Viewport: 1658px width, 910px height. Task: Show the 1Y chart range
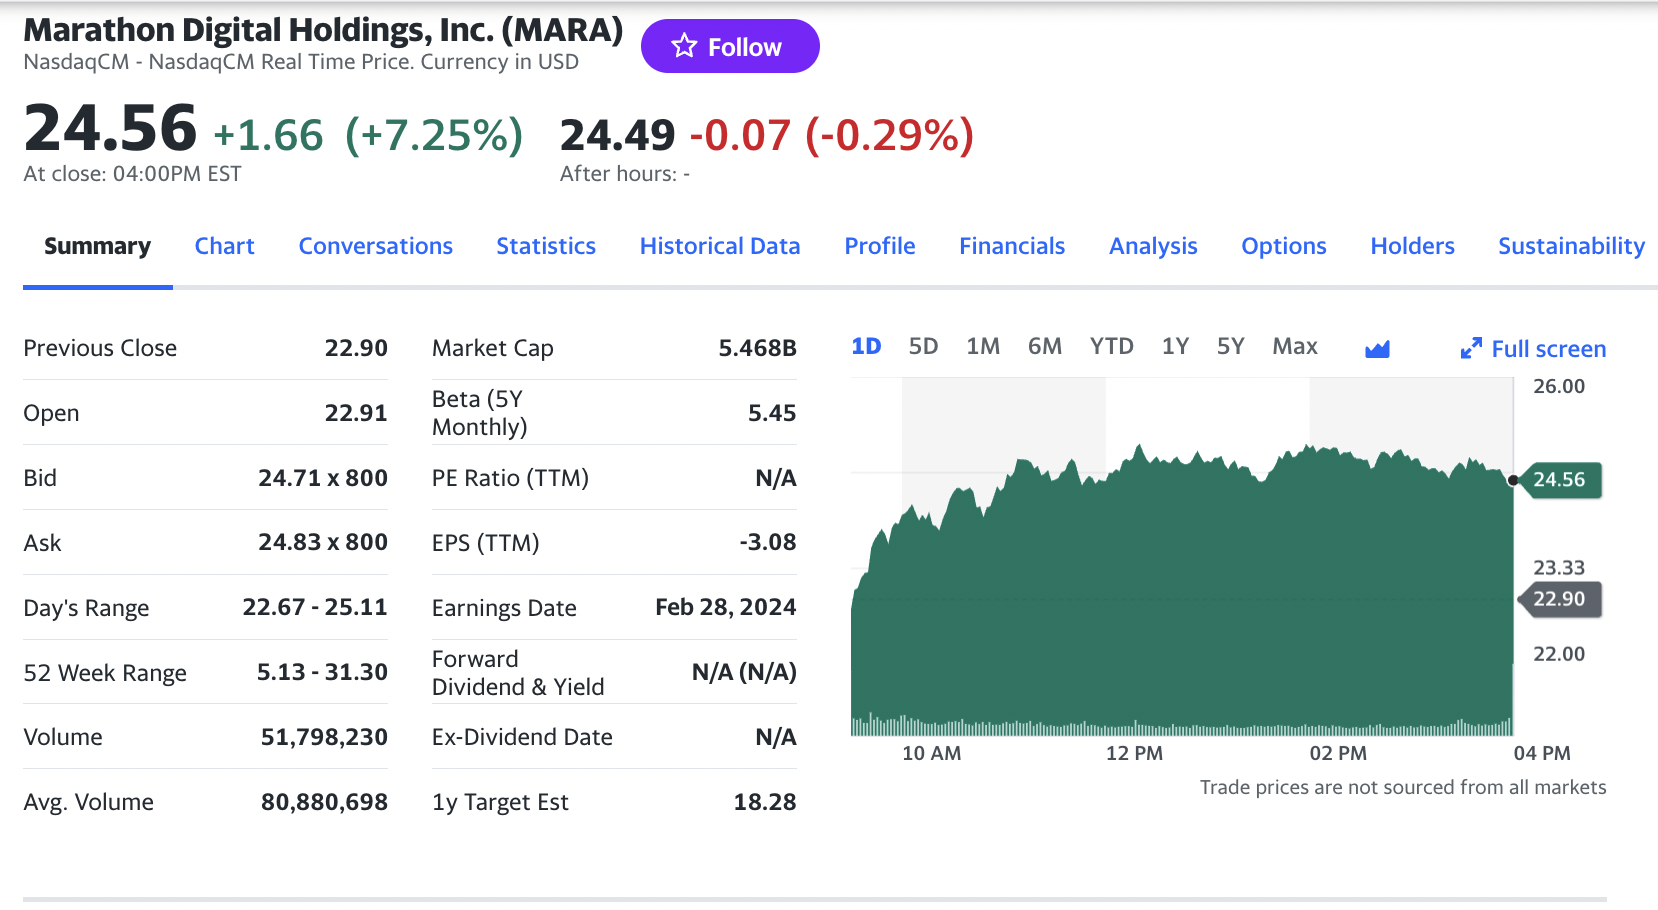(x=1175, y=346)
